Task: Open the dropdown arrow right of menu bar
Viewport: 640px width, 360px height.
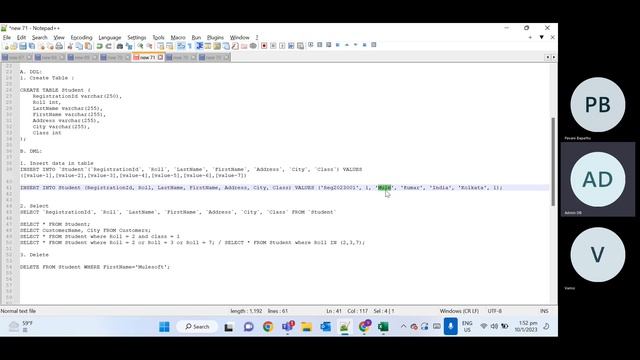Action: (x=542, y=37)
